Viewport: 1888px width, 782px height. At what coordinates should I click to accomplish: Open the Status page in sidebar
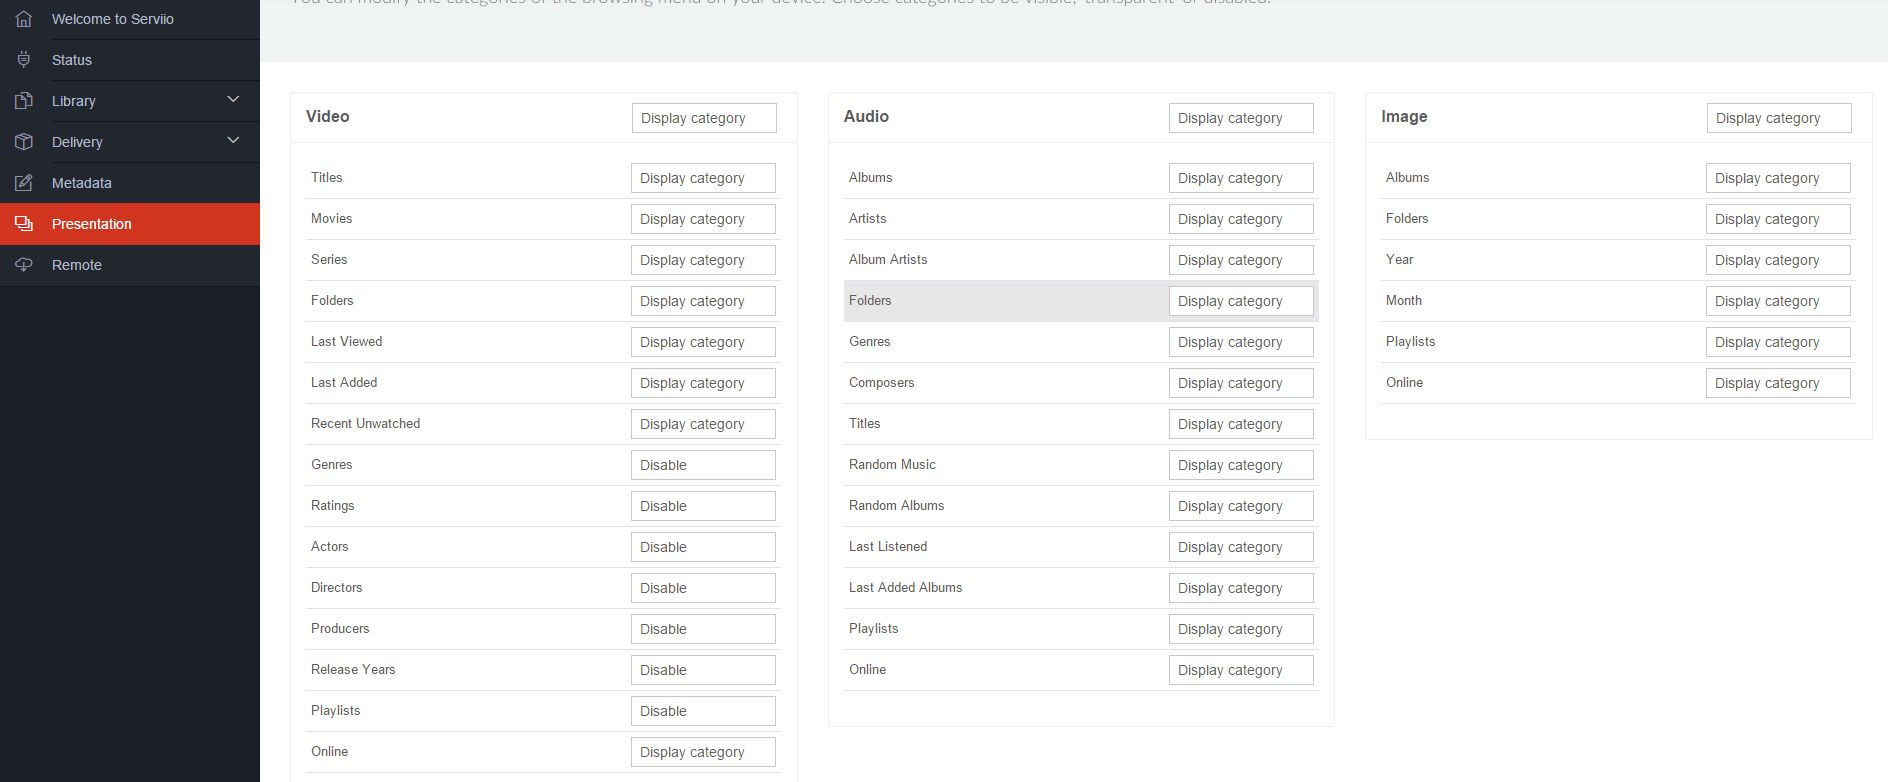click(x=72, y=60)
